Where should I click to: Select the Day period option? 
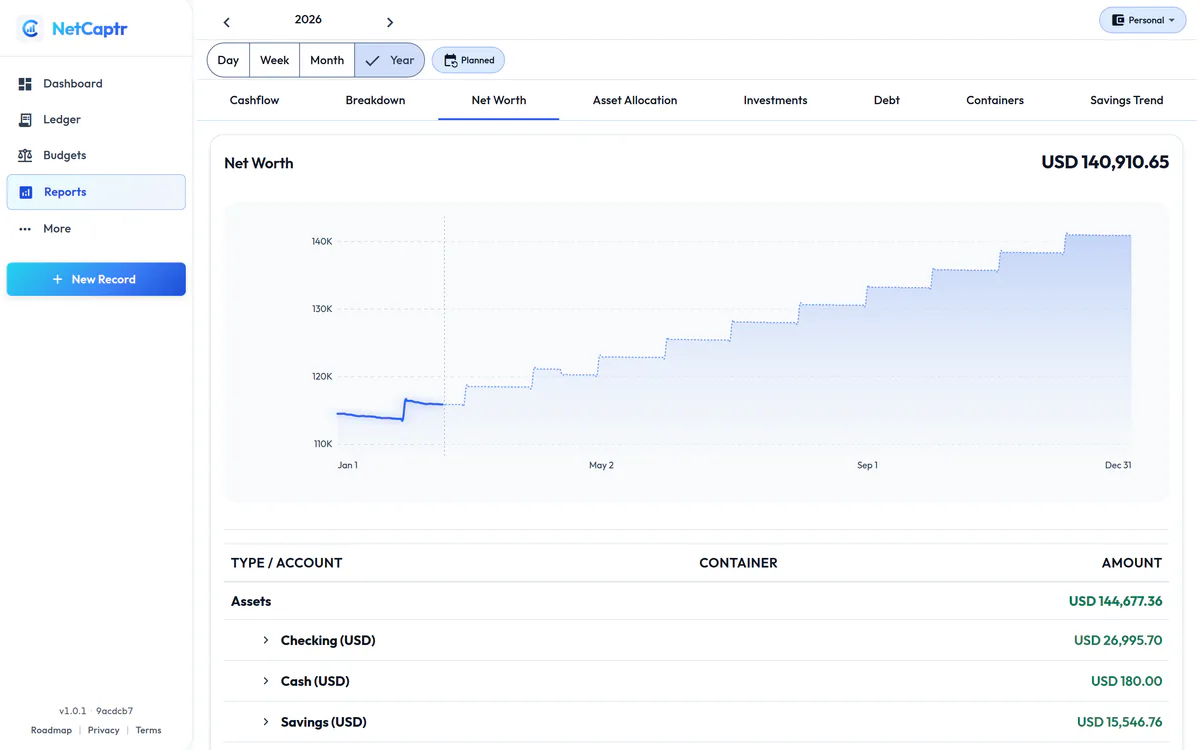[228, 60]
